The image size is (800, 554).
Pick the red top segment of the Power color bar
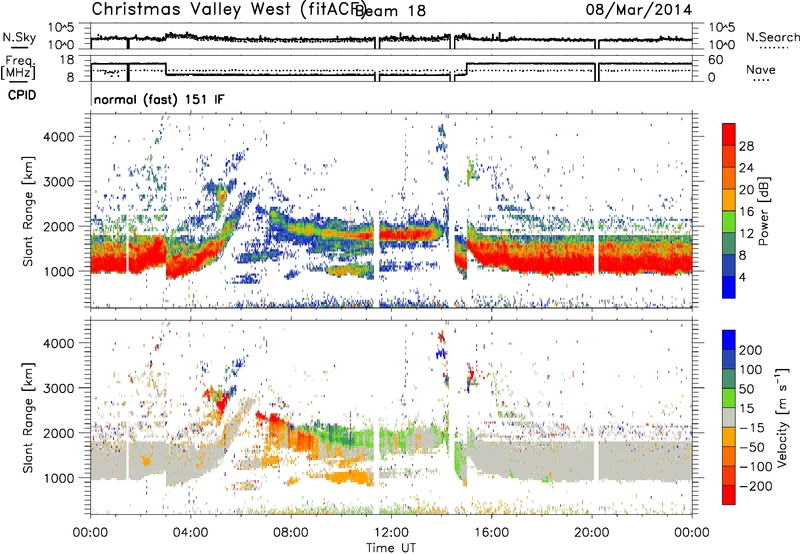729,135
